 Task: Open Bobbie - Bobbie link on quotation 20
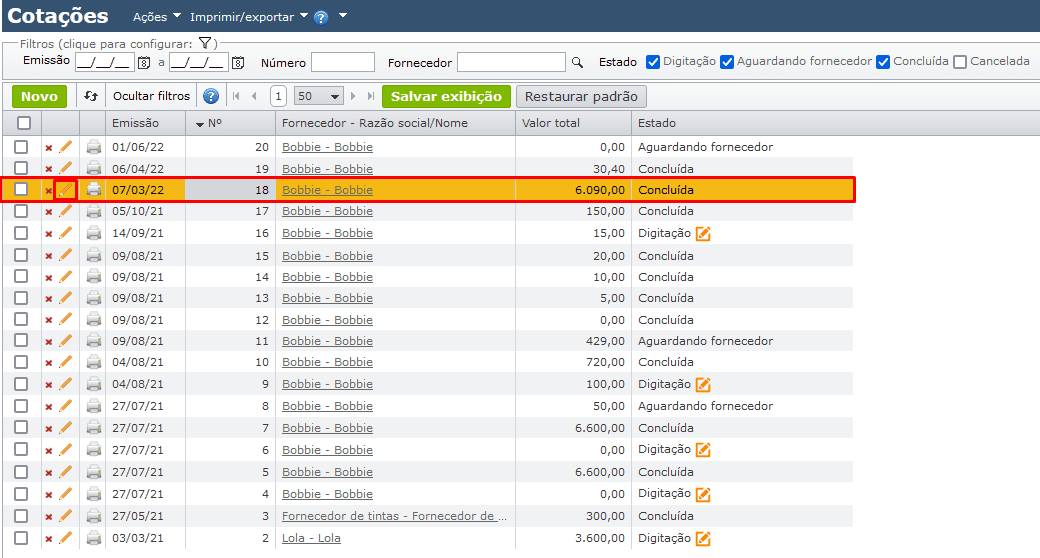pos(327,147)
